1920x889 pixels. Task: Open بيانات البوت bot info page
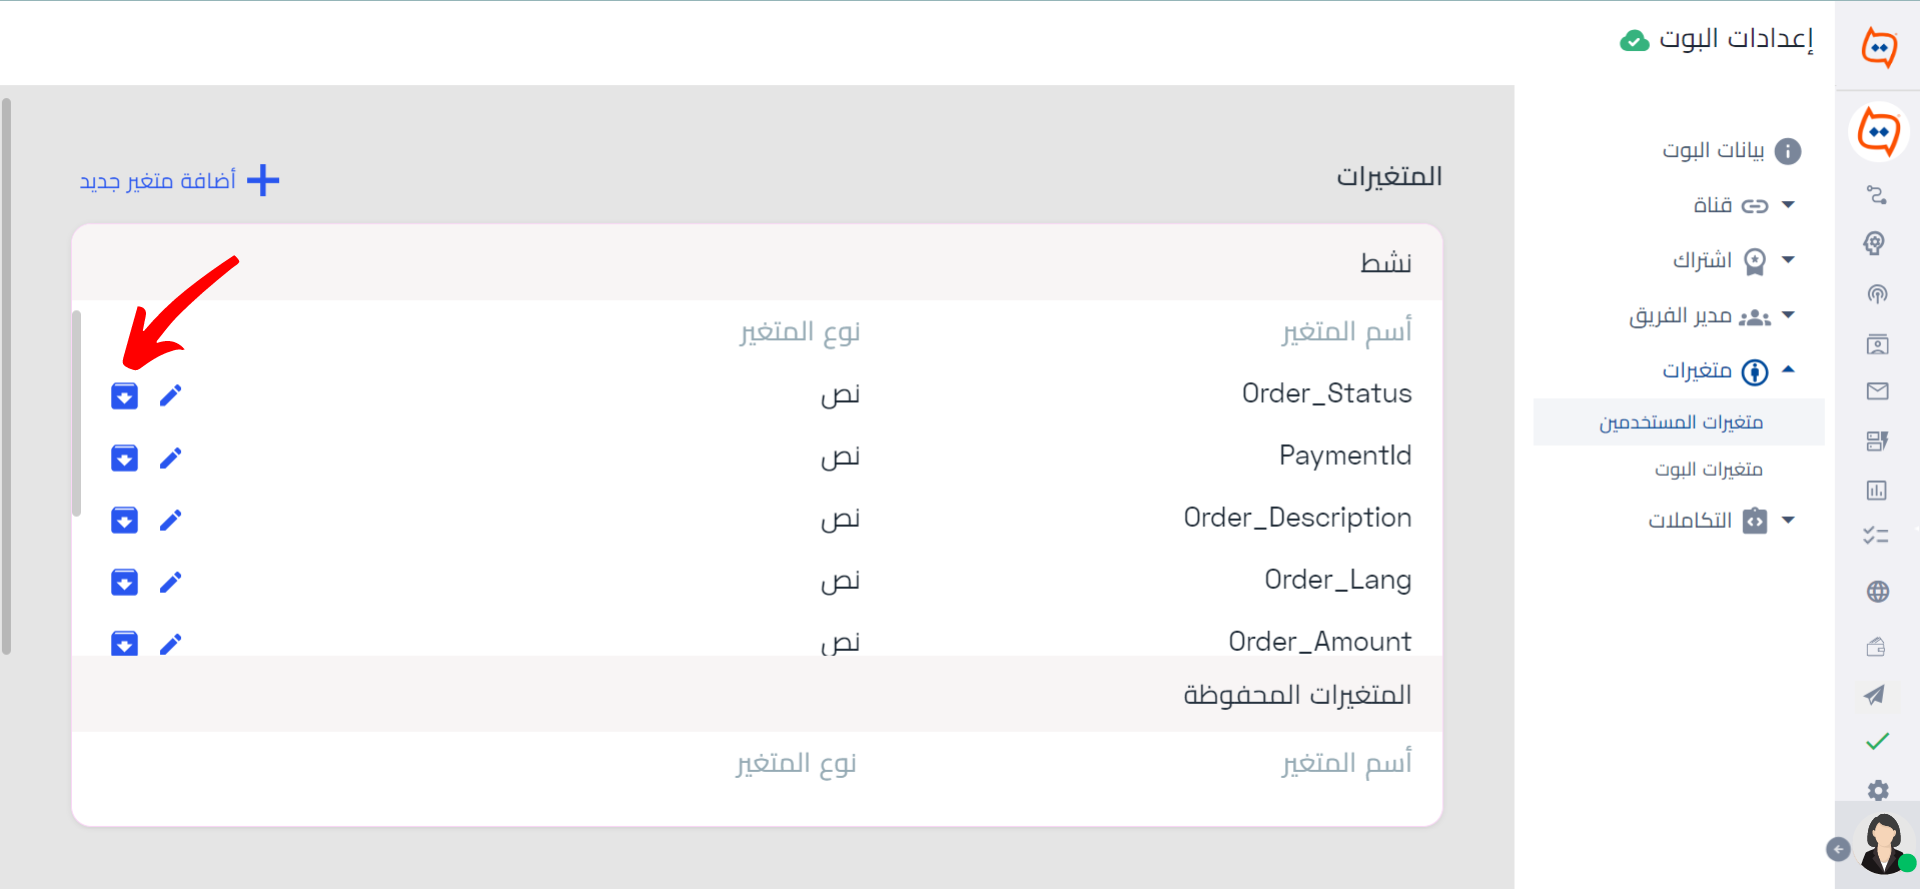coord(1731,150)
